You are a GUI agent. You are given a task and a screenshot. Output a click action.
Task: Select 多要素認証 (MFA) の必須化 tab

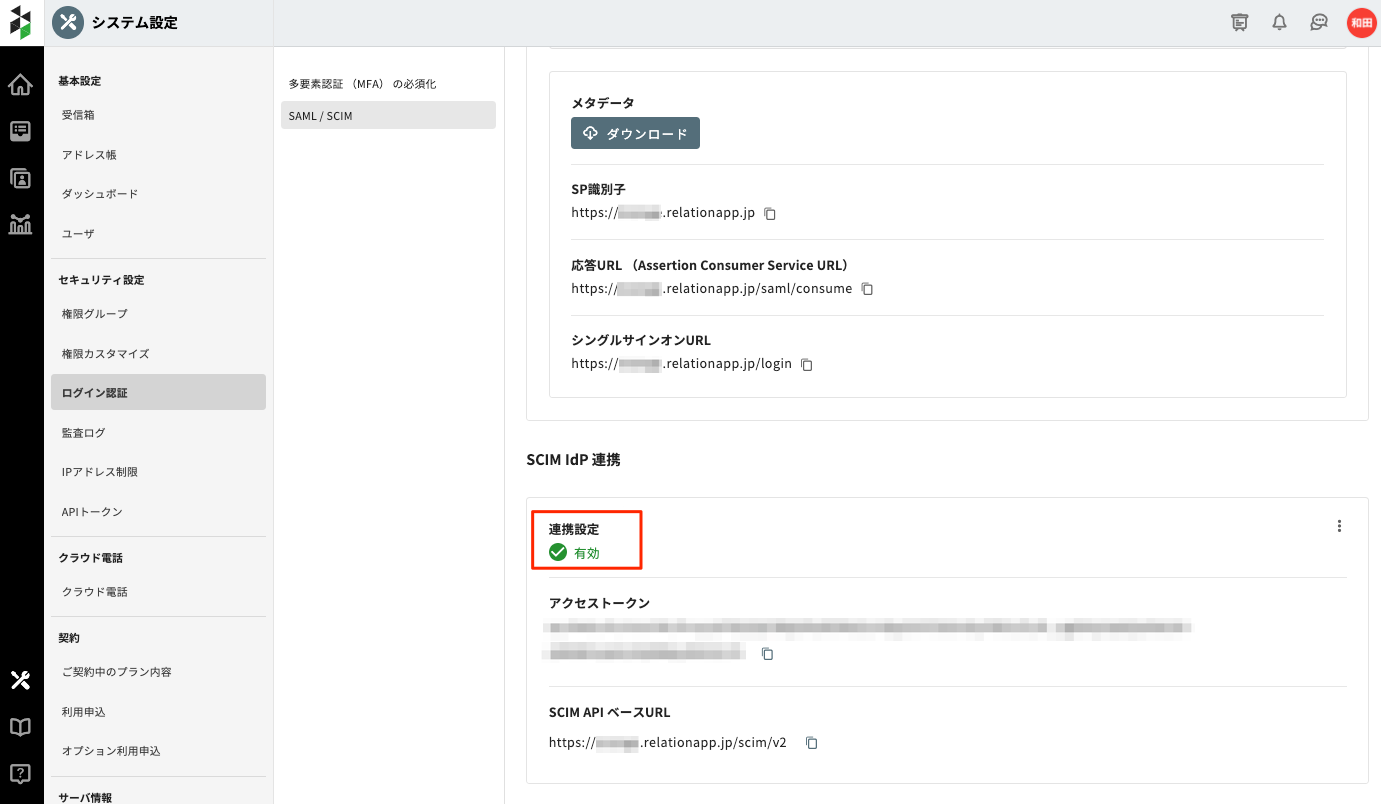pos(363,84)
